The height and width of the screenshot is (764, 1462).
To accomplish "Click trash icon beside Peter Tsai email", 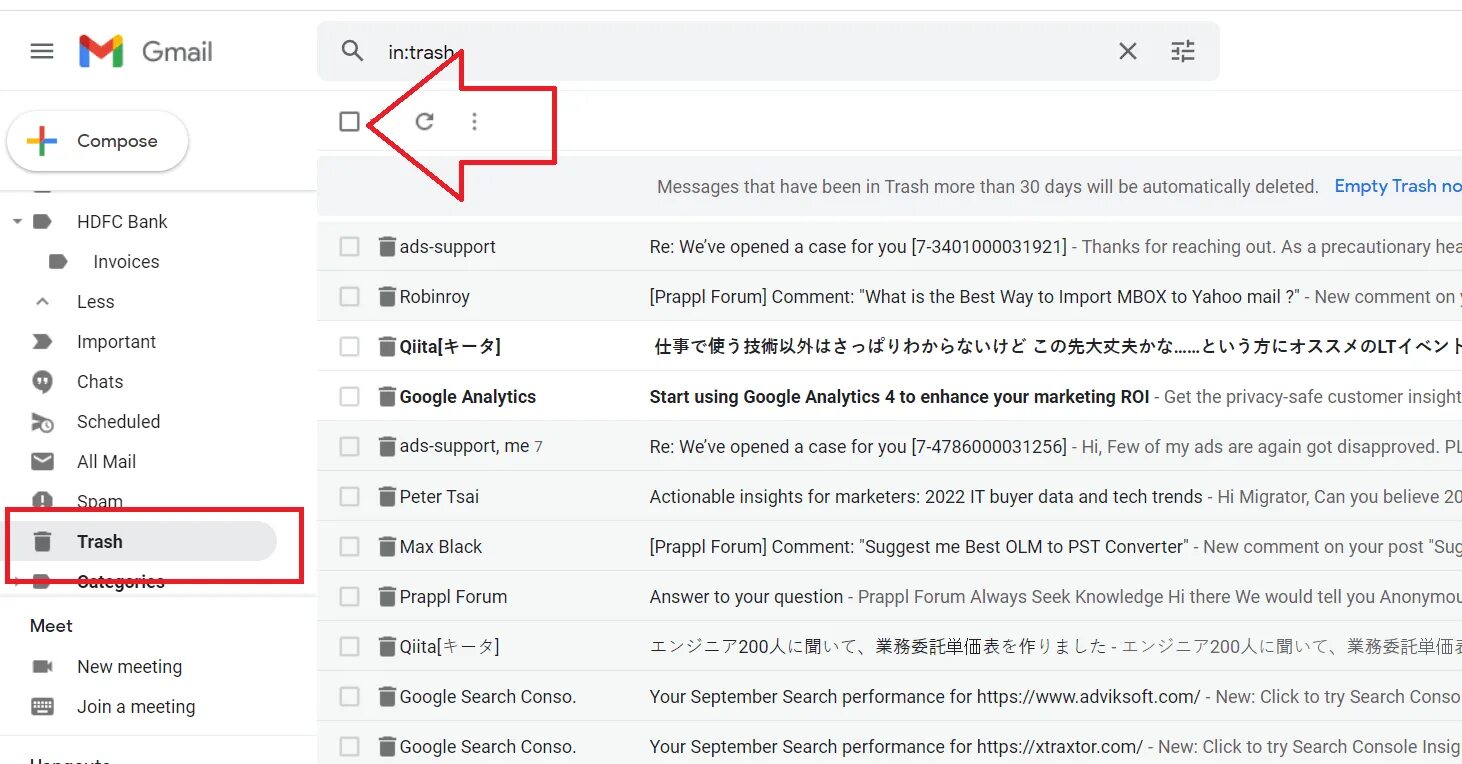I will 387,497.
